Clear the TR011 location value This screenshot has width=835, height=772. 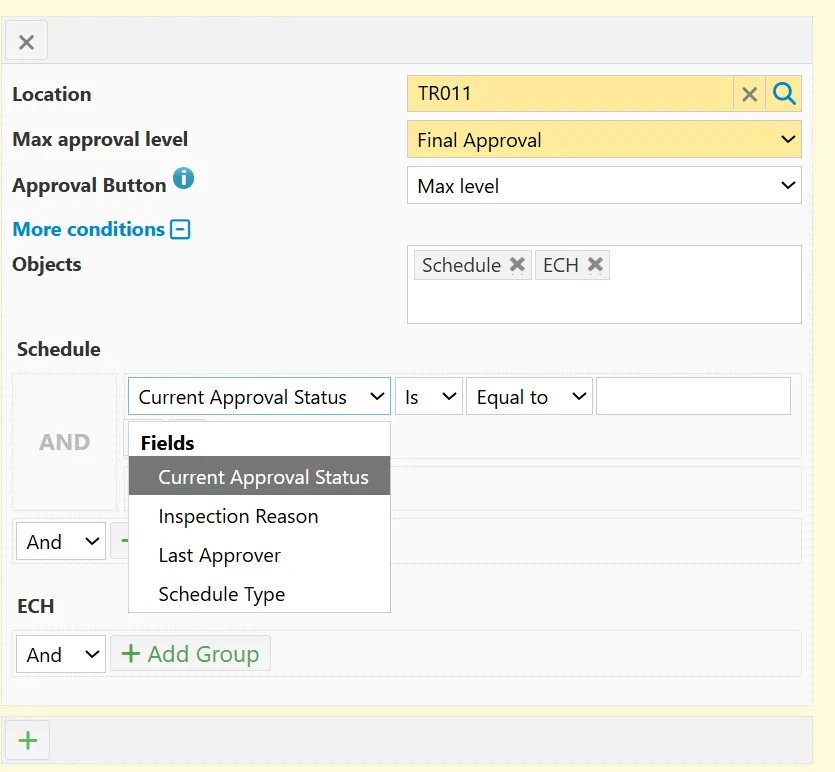pyautogui.click(x=749, y=94)
